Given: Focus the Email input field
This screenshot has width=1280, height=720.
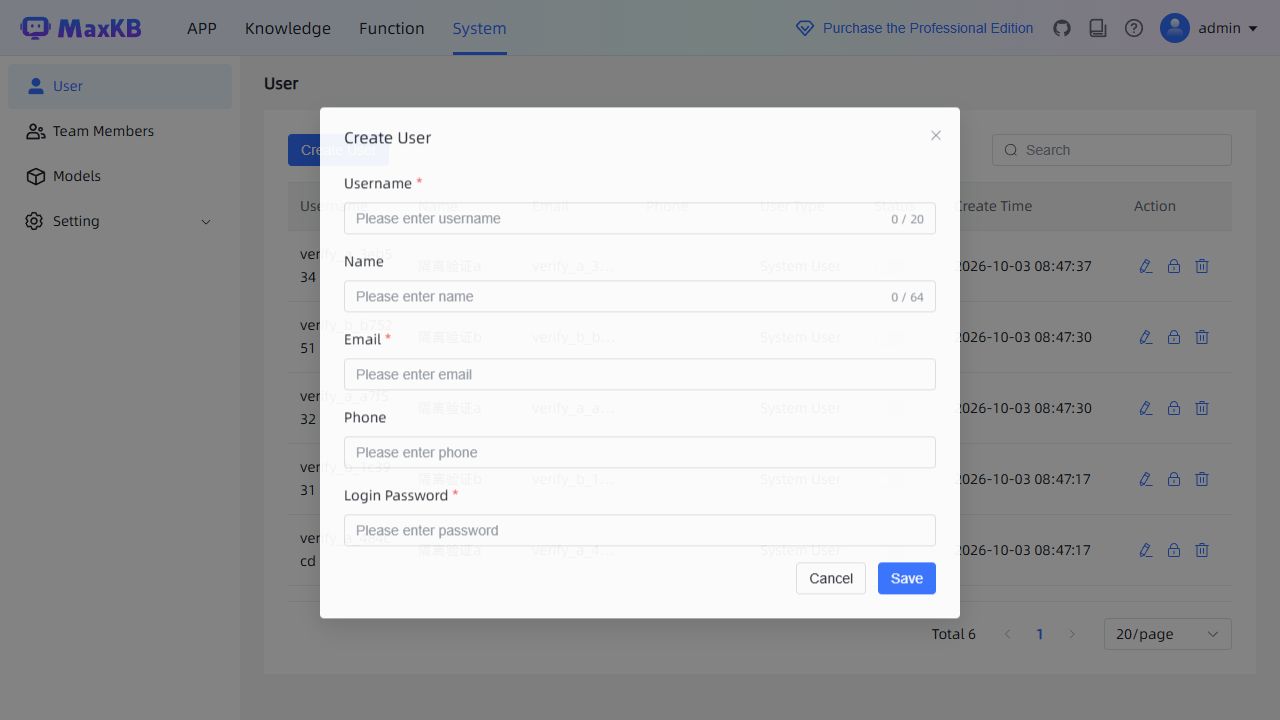Looking at the screenshot, I should click(x=640, y=374).
